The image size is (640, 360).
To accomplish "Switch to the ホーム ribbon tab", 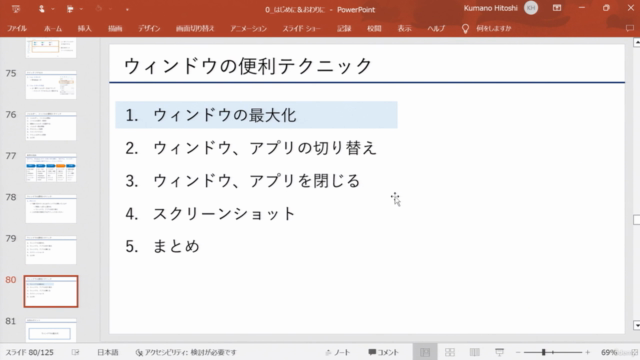I will [x=53, y=29].
